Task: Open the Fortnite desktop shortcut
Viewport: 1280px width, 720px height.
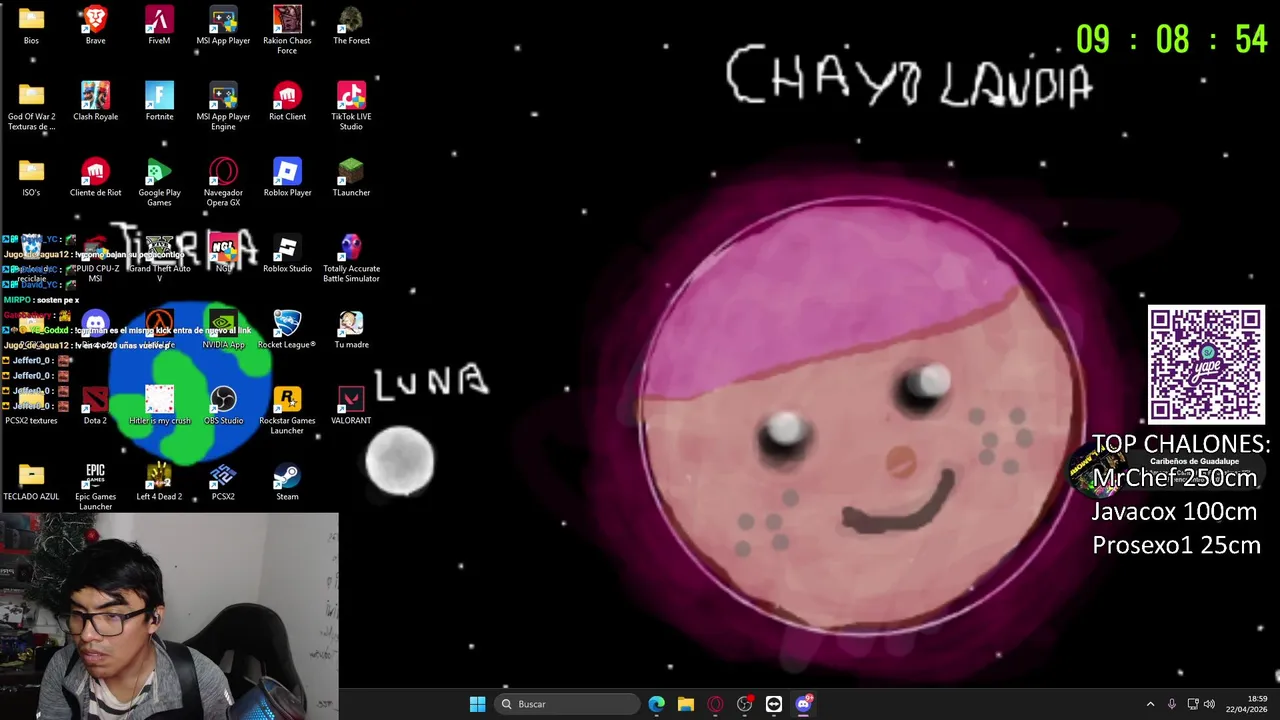Action: [x=159, y=102]
